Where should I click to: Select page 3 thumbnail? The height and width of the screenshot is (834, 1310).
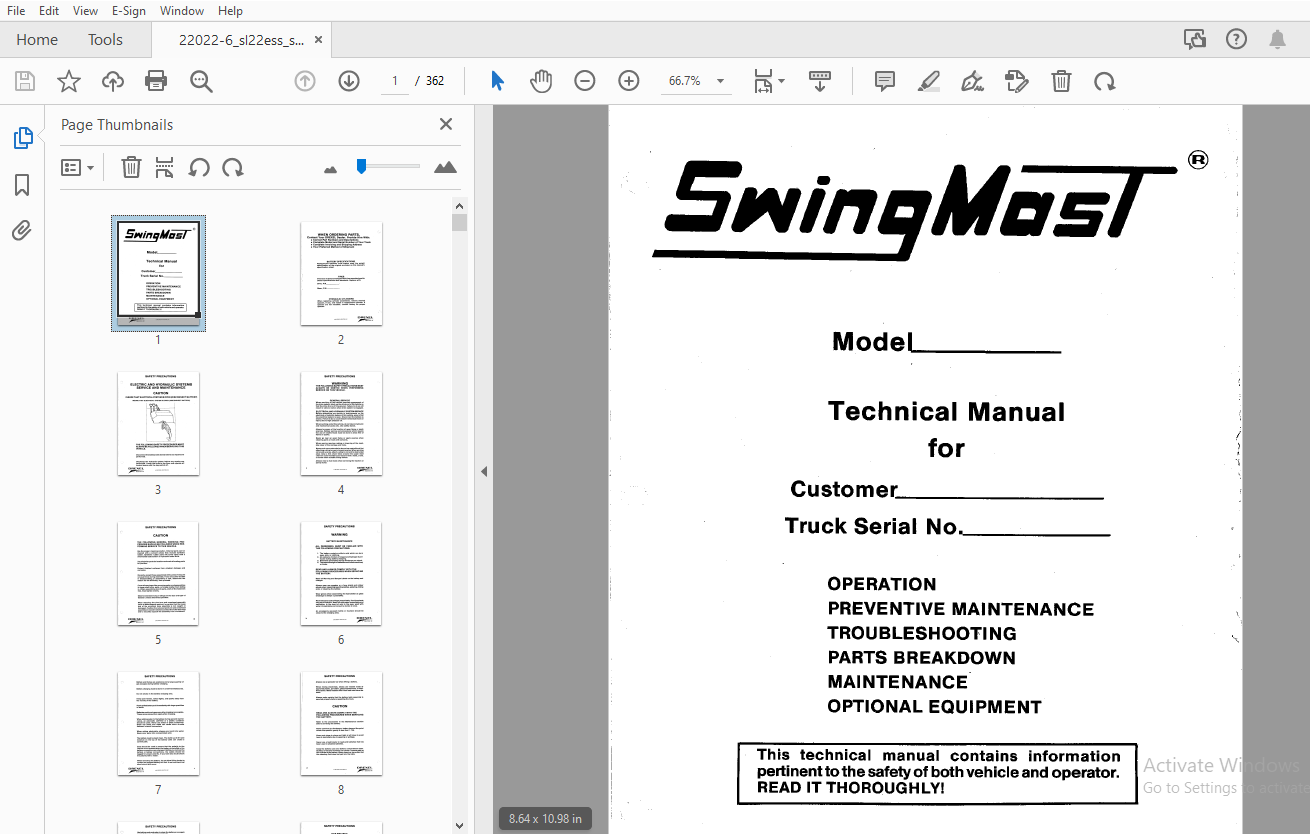click(x=158, y=423)
